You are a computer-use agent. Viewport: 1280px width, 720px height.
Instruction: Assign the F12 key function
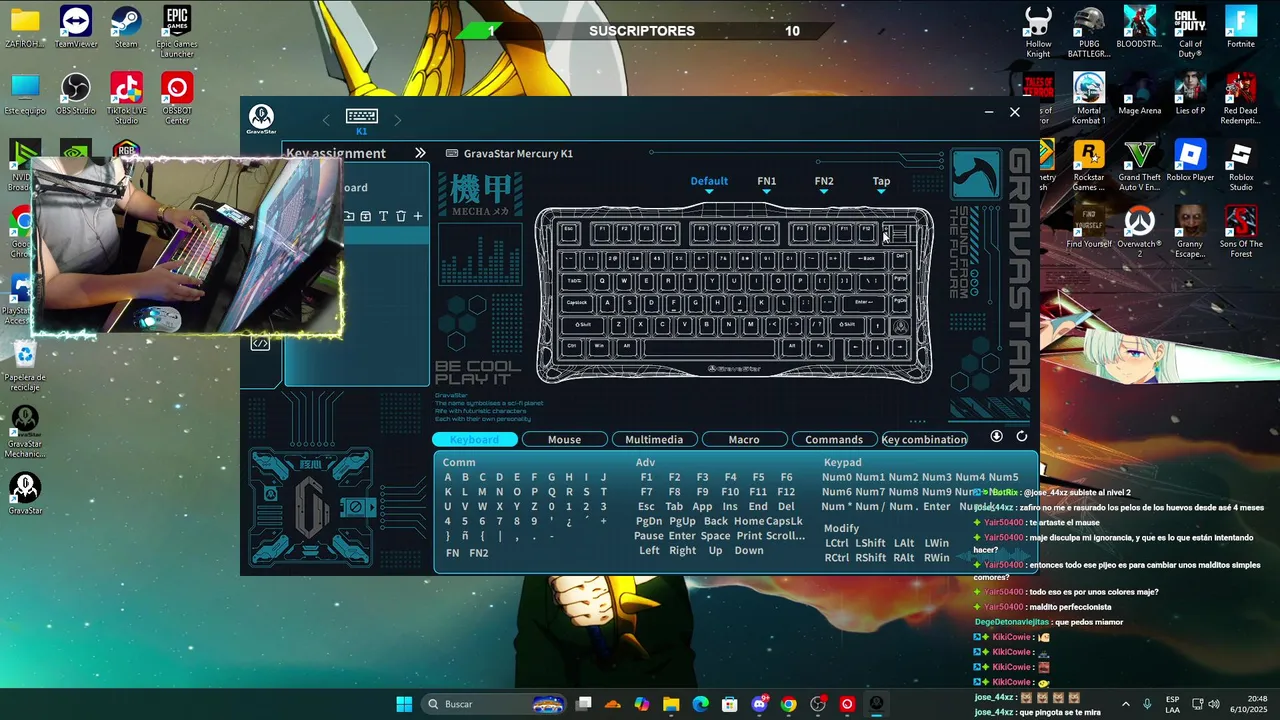pos(786,492)
